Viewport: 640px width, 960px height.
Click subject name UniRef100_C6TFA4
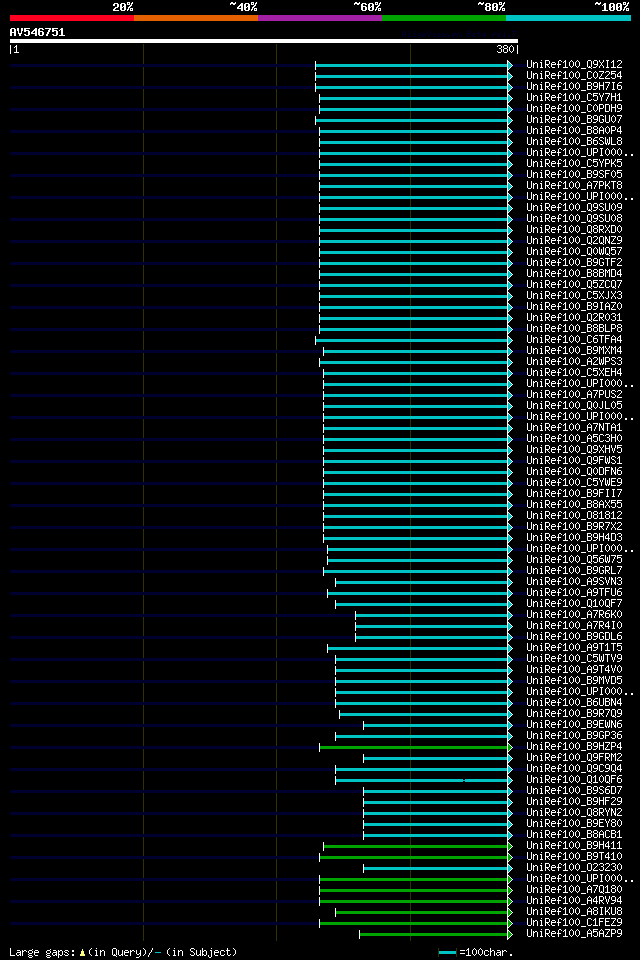click(x=574, y=340)
